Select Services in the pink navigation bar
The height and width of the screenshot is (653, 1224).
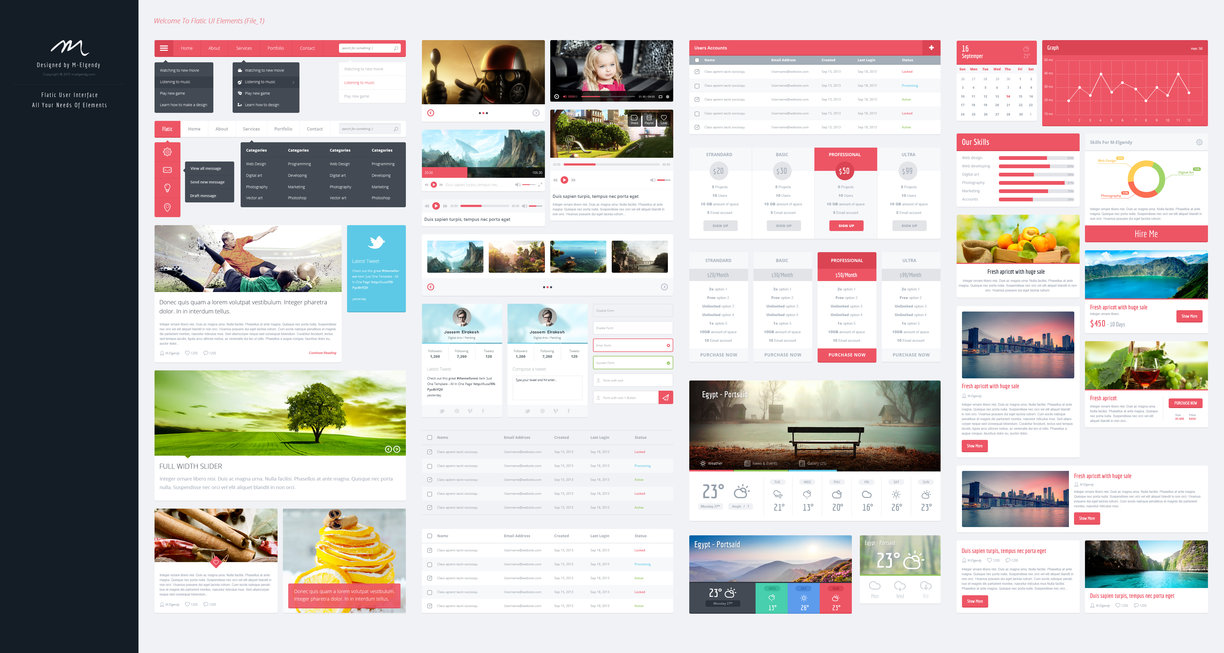point(244,48)
